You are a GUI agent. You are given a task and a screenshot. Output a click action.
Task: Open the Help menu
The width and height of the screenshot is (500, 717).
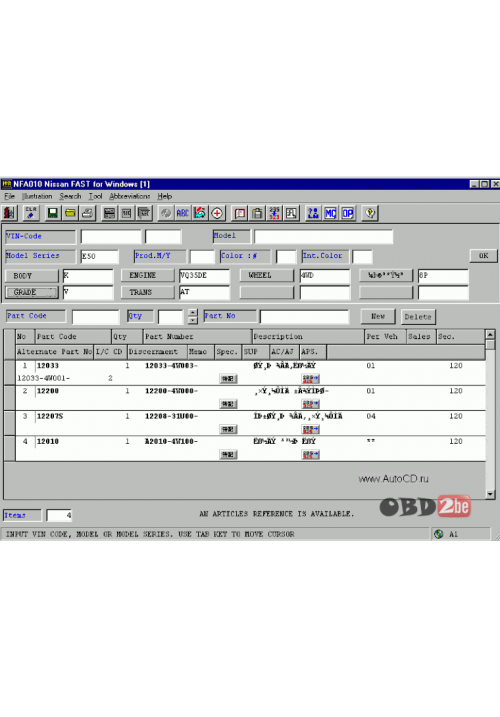pyautogui.click(x=165, y=196)
